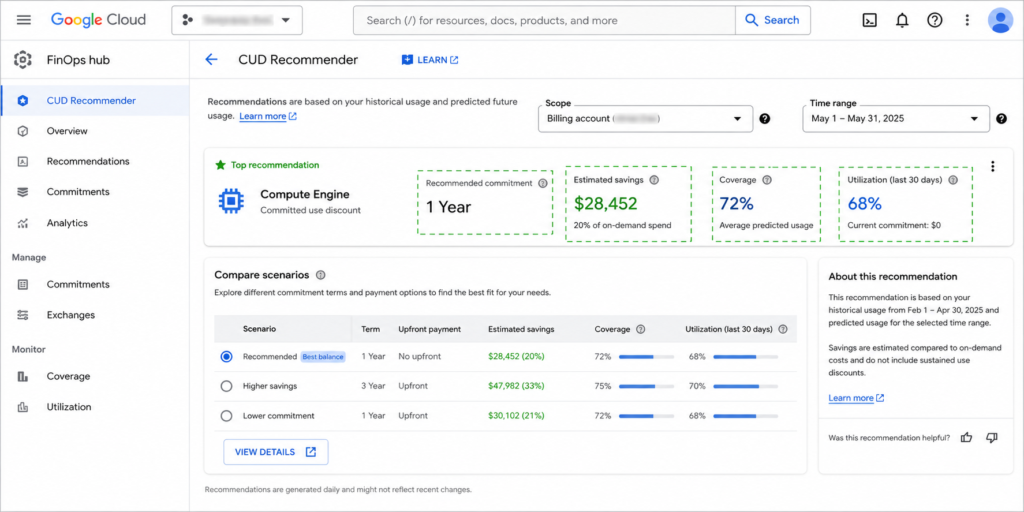This screenshot has width=1024, height=512.
Task: Open the main navigation hamburger menu
Action: tap(24, 20)
